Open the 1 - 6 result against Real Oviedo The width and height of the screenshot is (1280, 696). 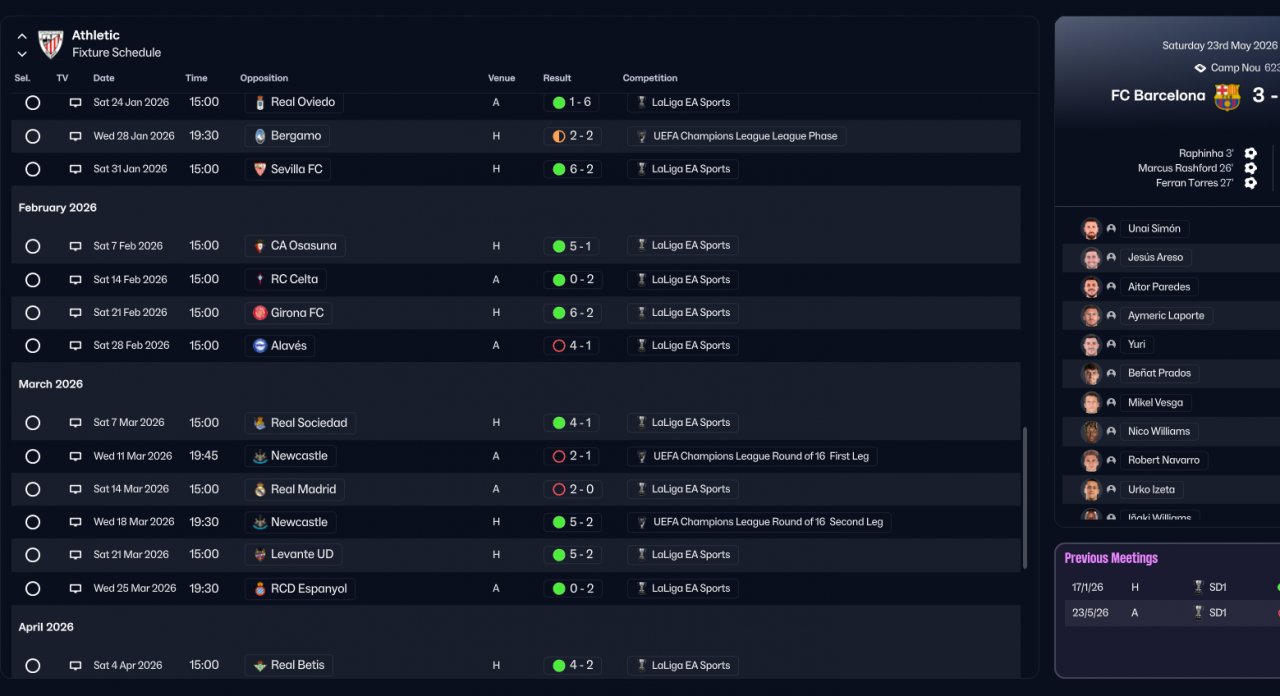pyautogui.click(x=572, y=102)
